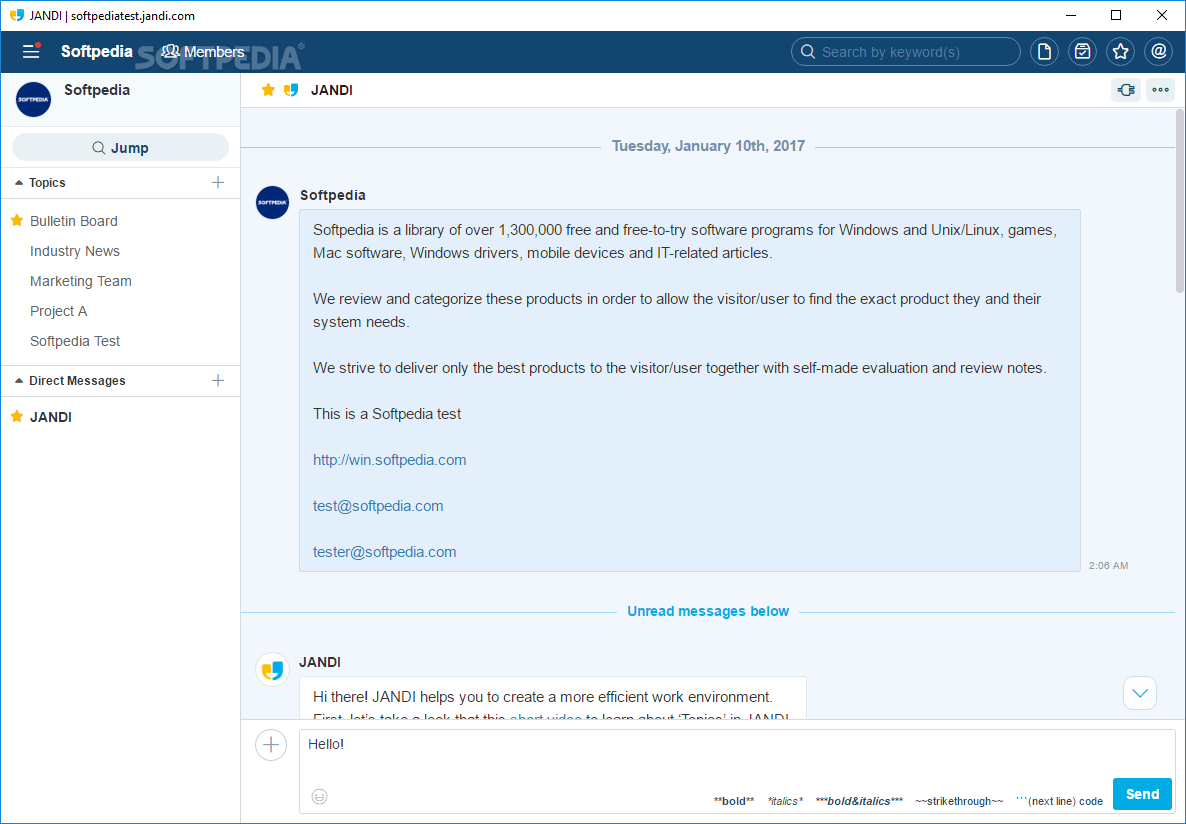Click the Unread messages below label
1186x824 pixels.
click(x=708, y=611)
